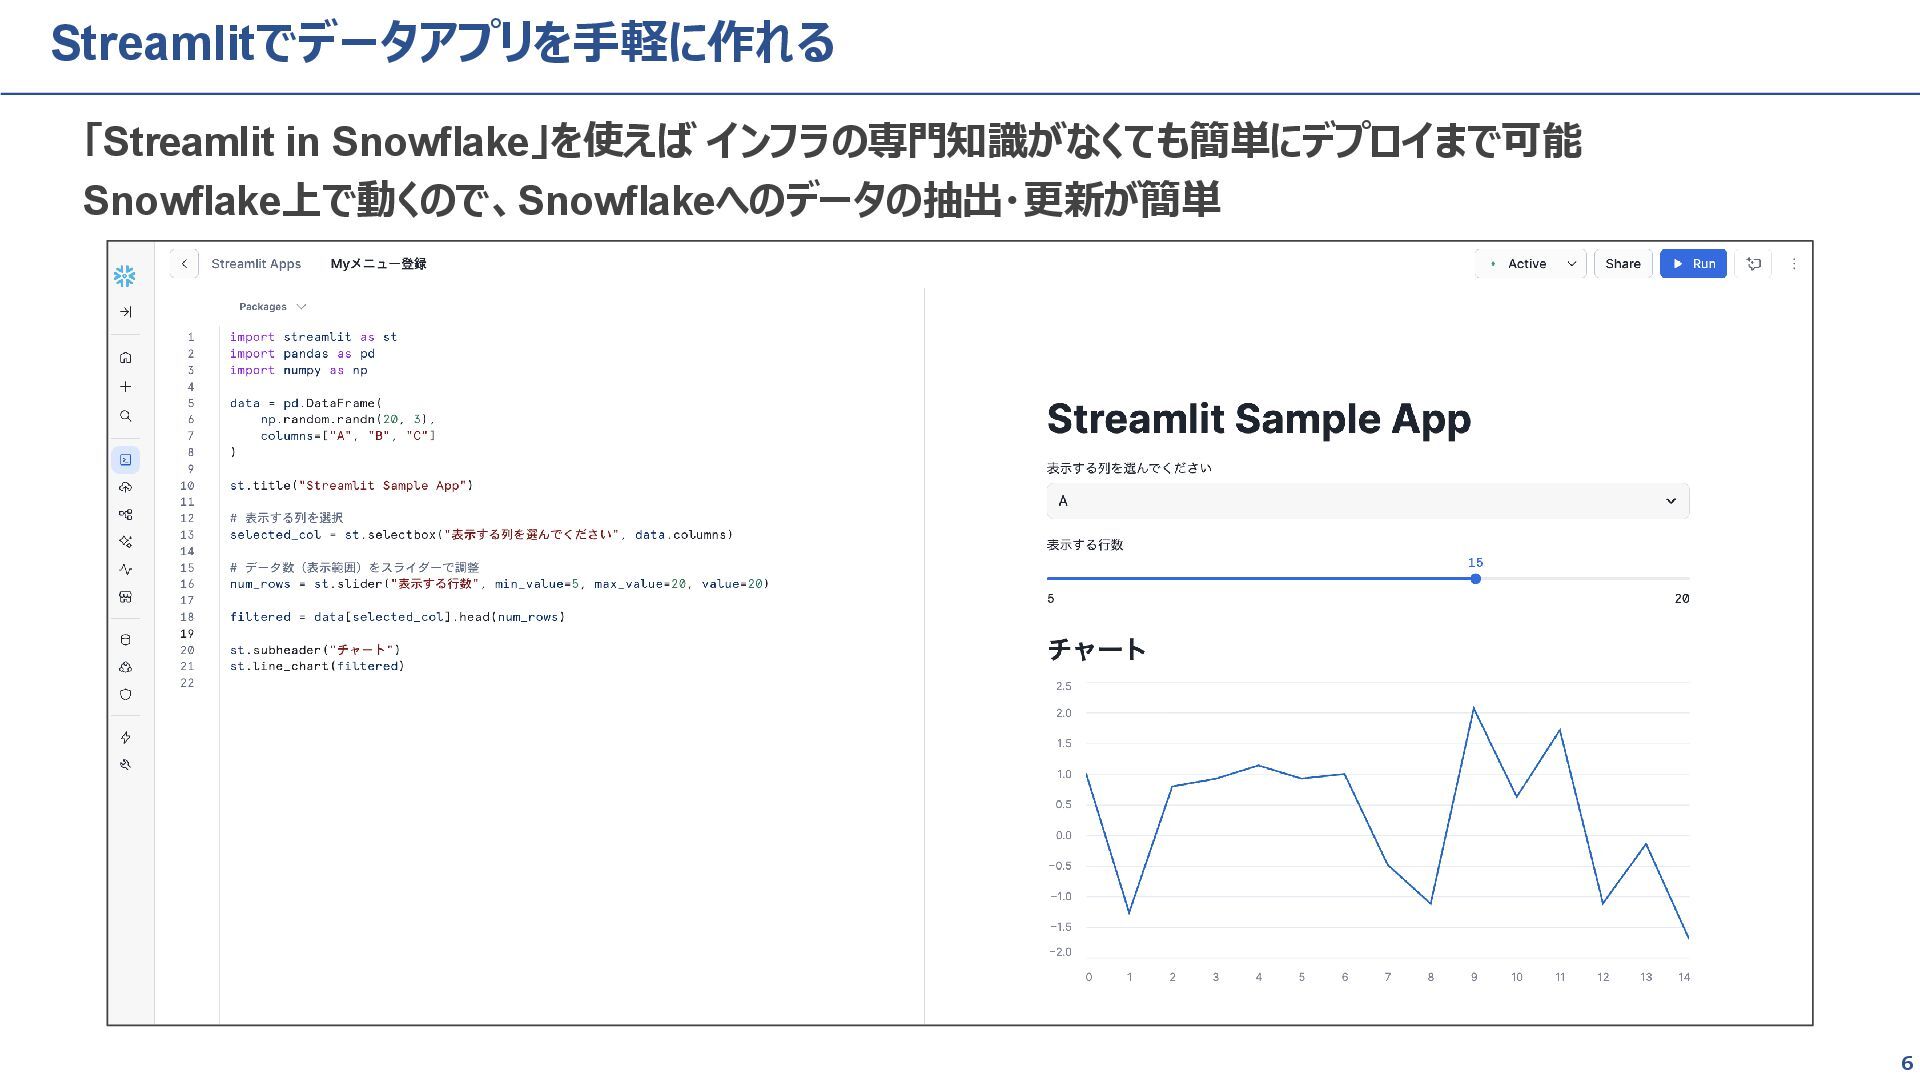The height and width of the screenshot is (1080, 1920).
Task: Open the Marketplace storefront icon
Action: 125,598
